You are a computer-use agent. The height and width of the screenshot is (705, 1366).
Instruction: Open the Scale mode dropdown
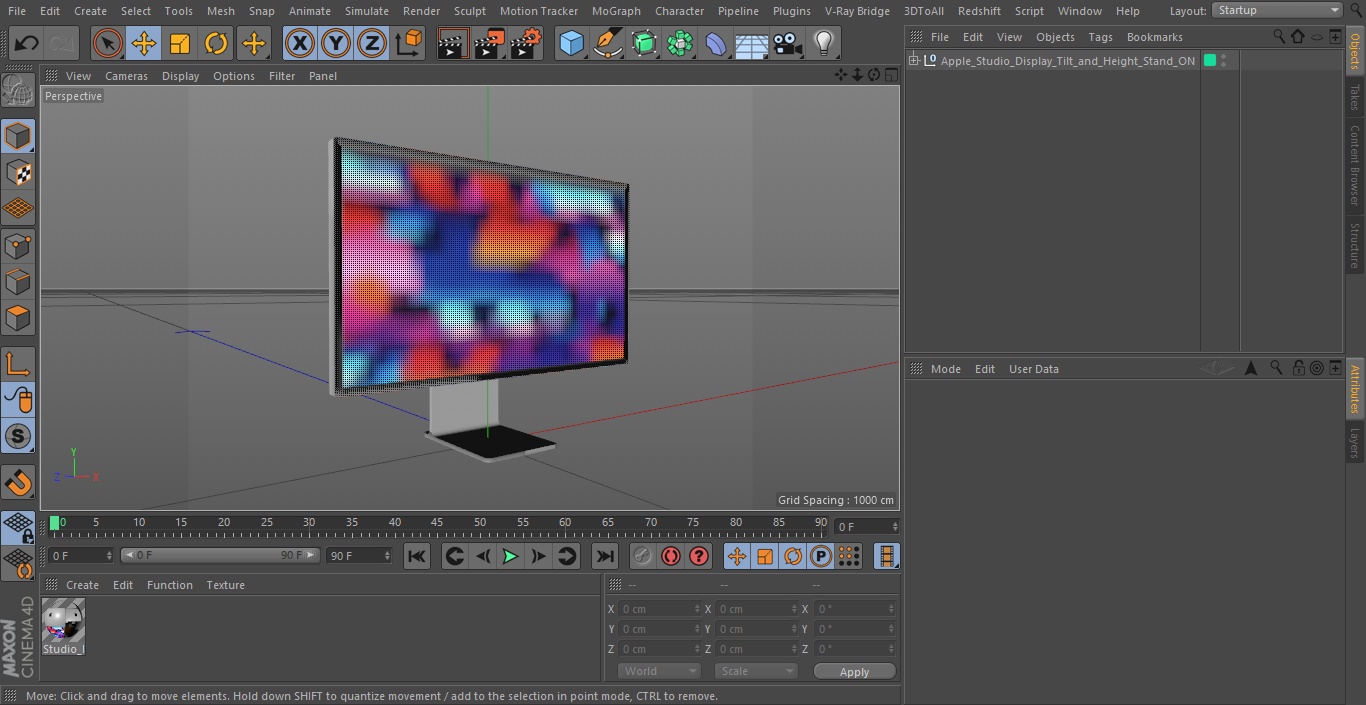click(x=755, y=672)
